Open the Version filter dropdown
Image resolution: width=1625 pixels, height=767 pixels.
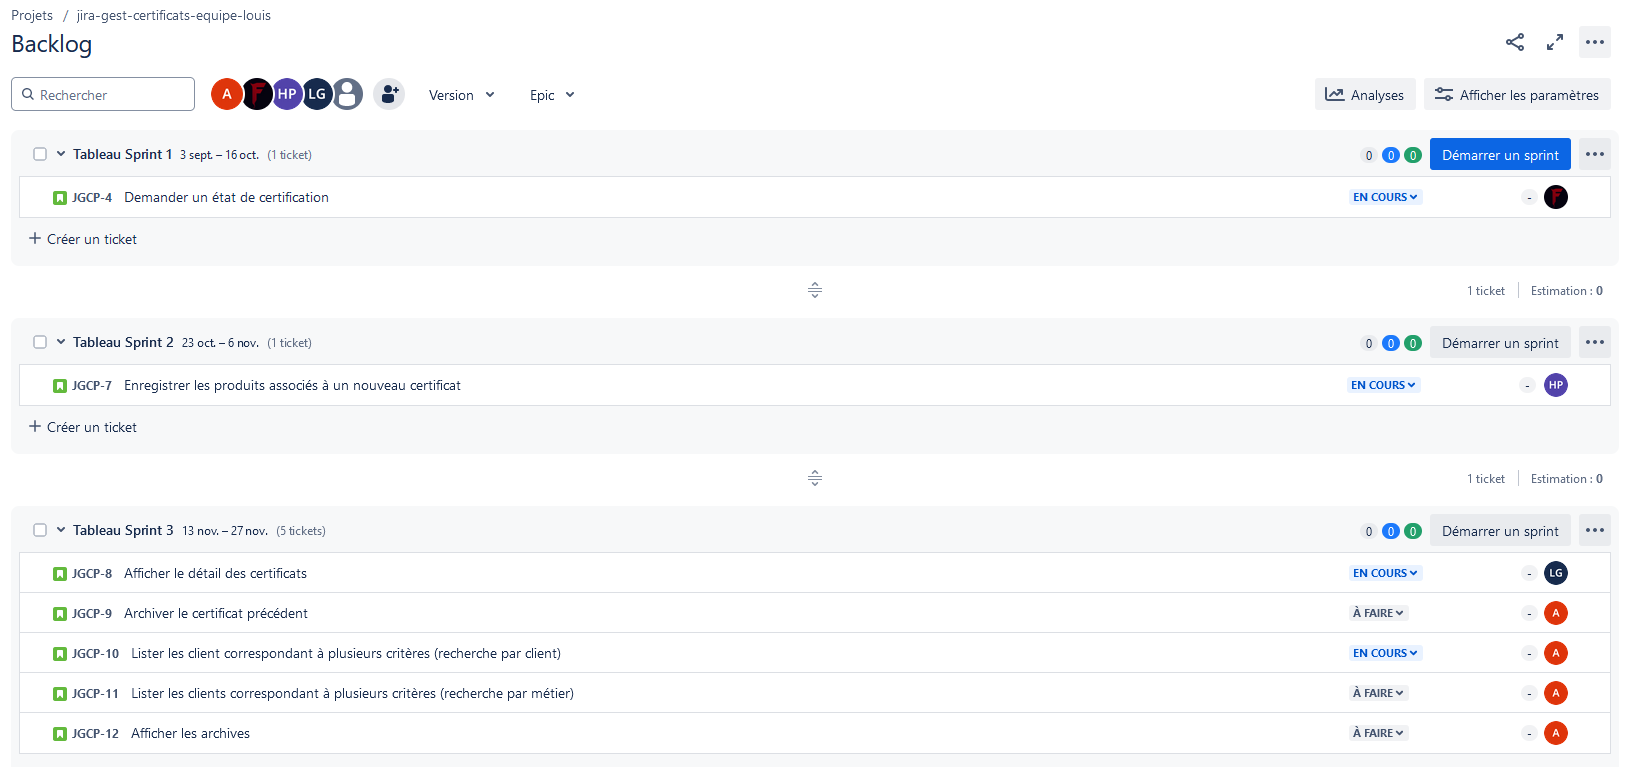pyautogui.click(x=461, y=95)
